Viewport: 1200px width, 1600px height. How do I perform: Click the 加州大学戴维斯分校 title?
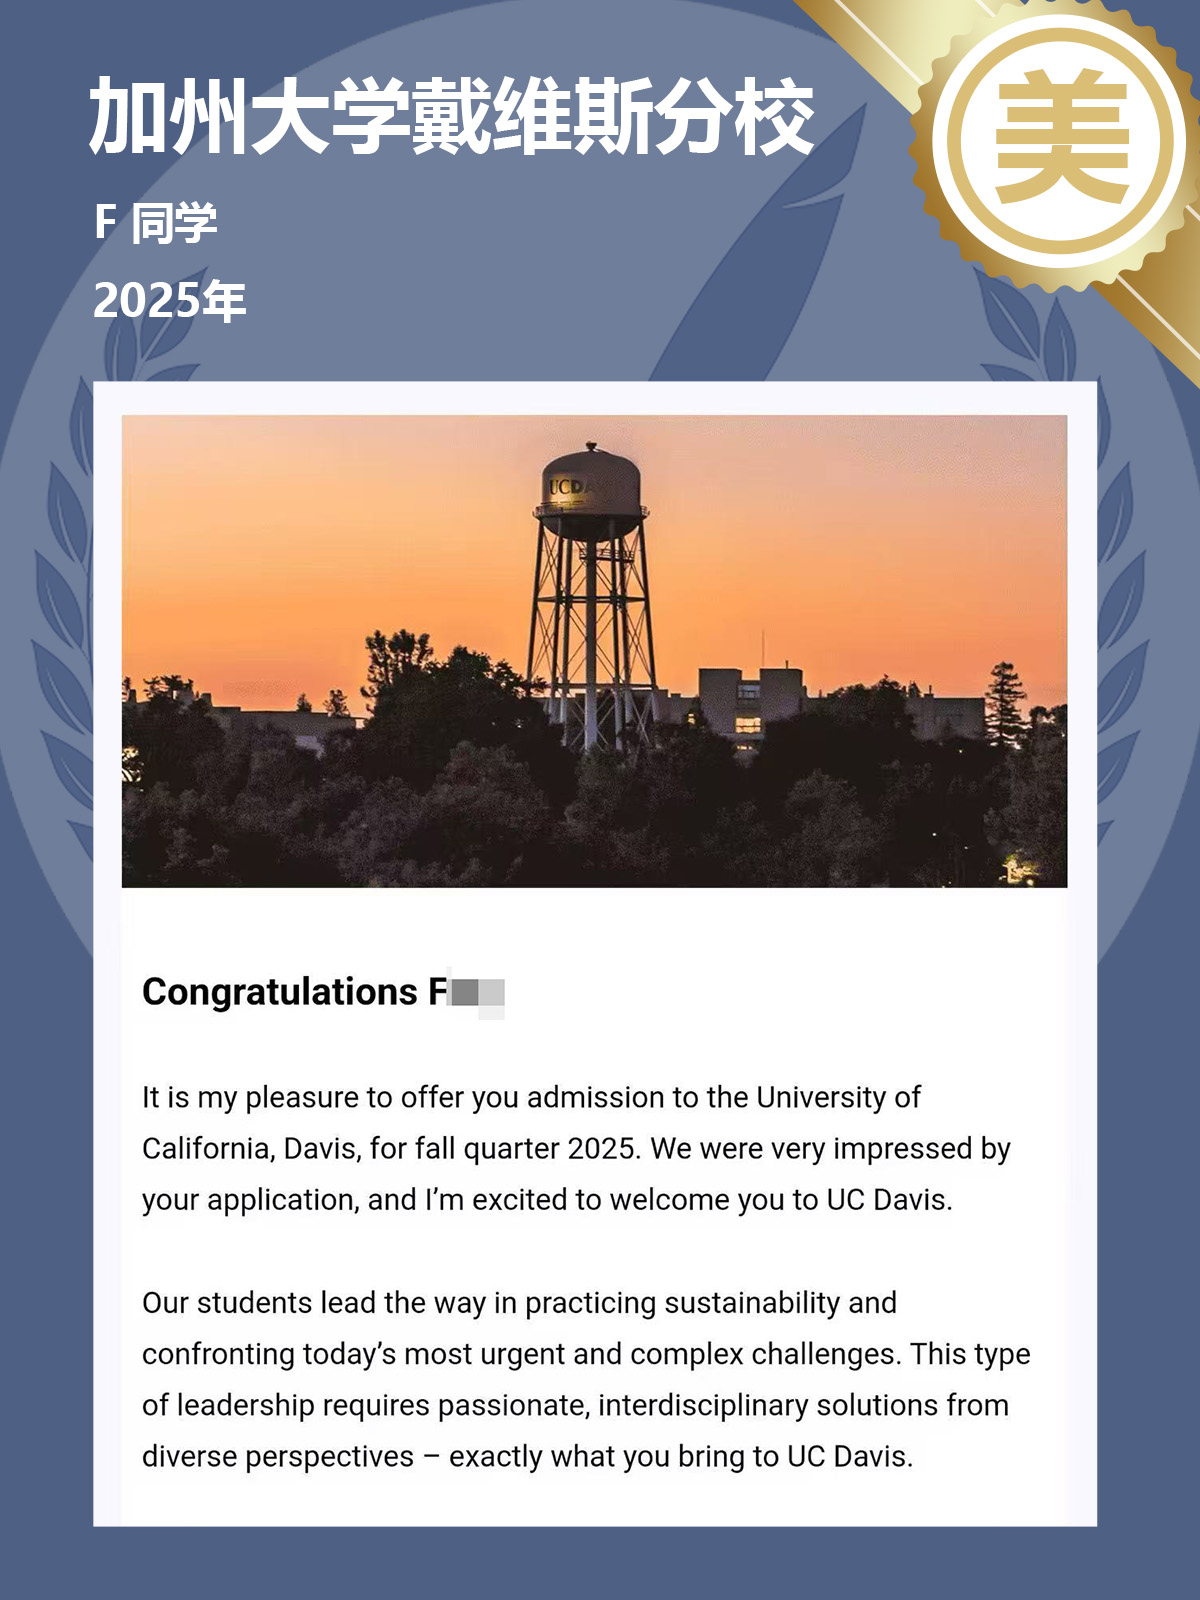click(x=451, y=118)
